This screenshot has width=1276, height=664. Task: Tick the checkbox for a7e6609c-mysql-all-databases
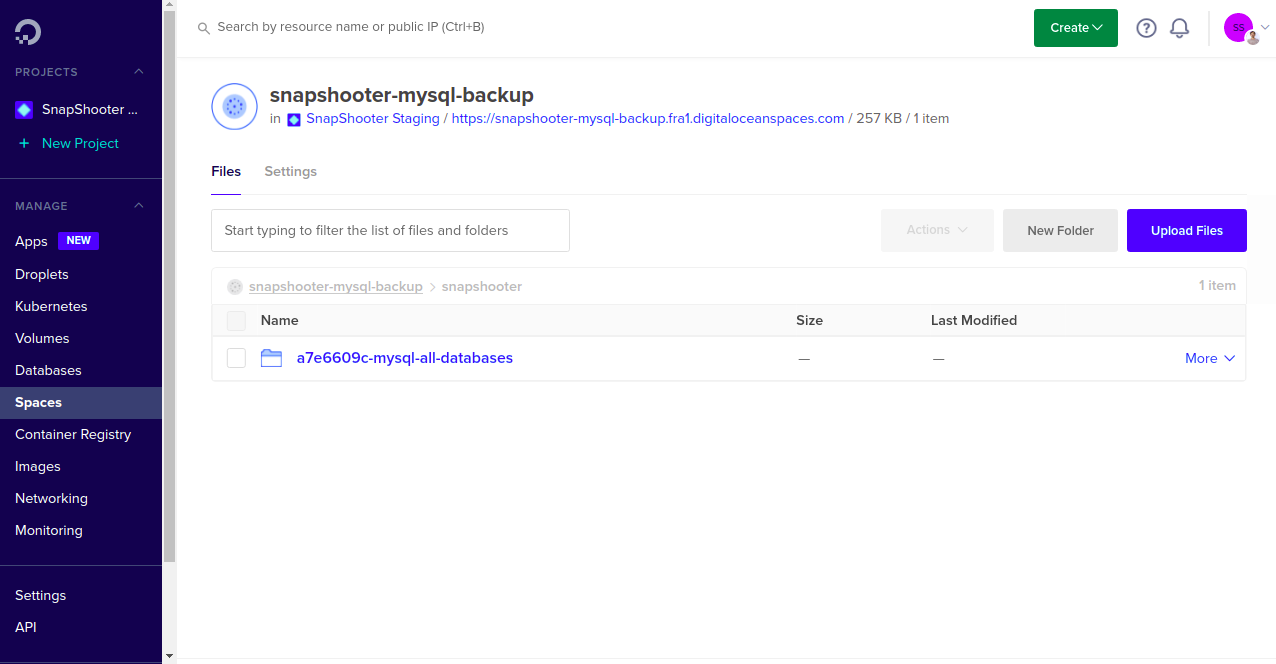(236, 358)
